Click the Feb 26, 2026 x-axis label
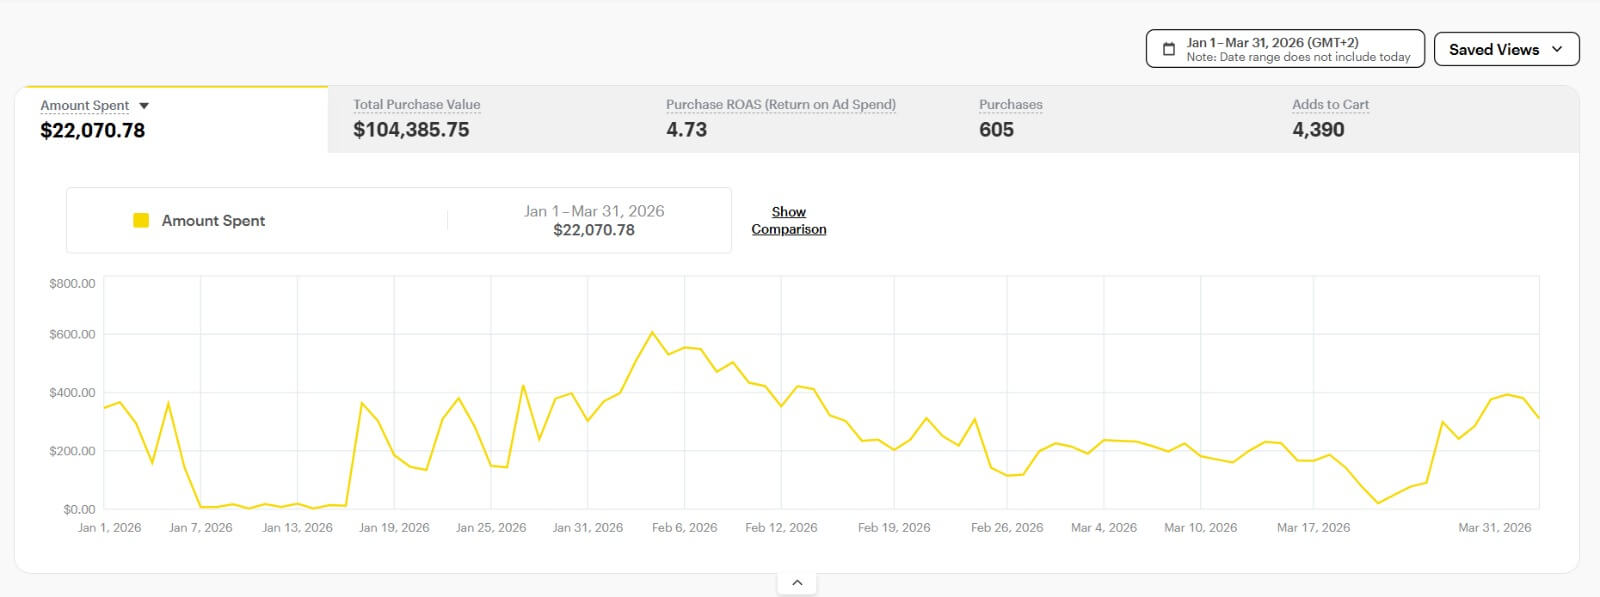 tap(1007, 527)
